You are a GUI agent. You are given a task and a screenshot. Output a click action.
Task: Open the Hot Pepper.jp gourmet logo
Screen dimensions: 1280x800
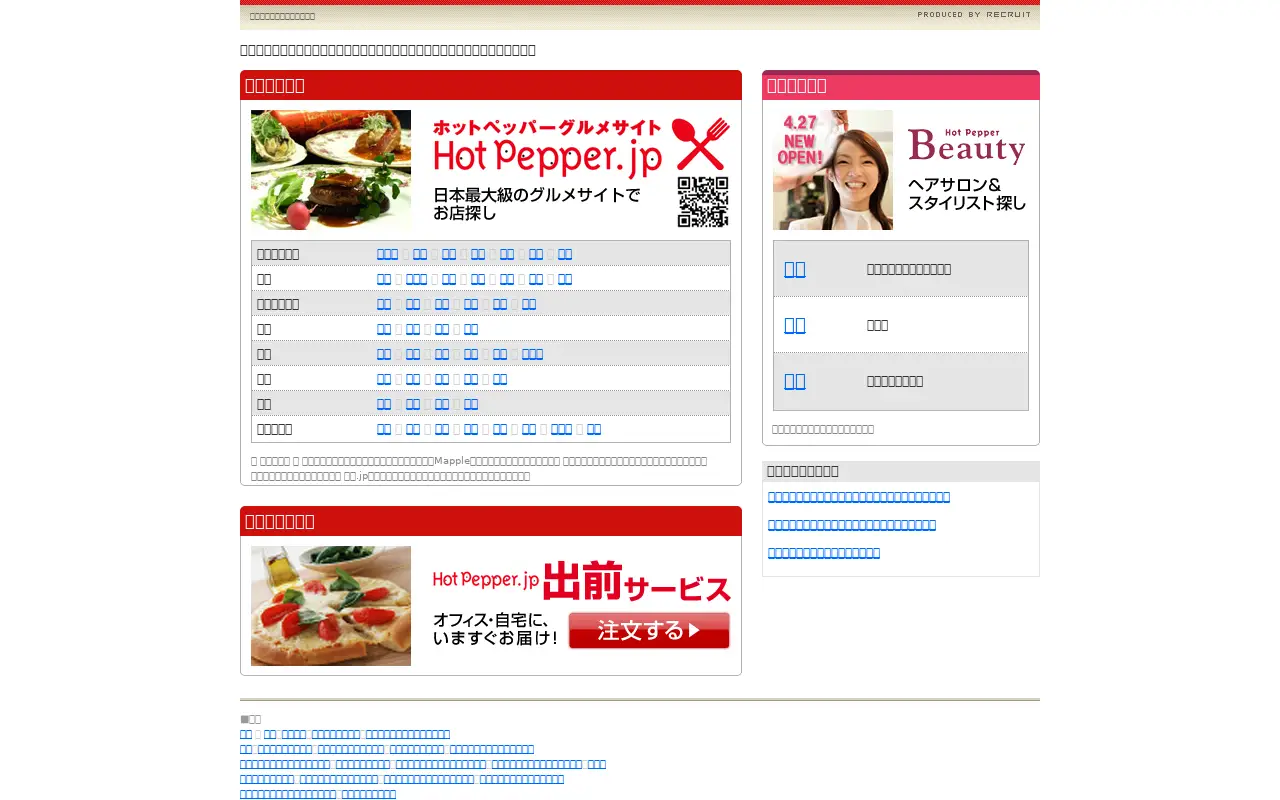tap(547, 157)
